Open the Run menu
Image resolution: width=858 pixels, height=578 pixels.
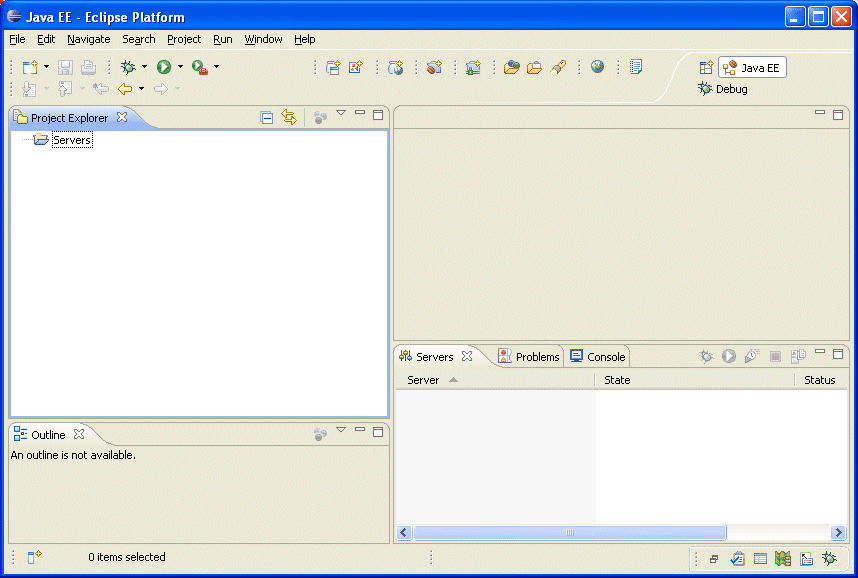point(223,39)
